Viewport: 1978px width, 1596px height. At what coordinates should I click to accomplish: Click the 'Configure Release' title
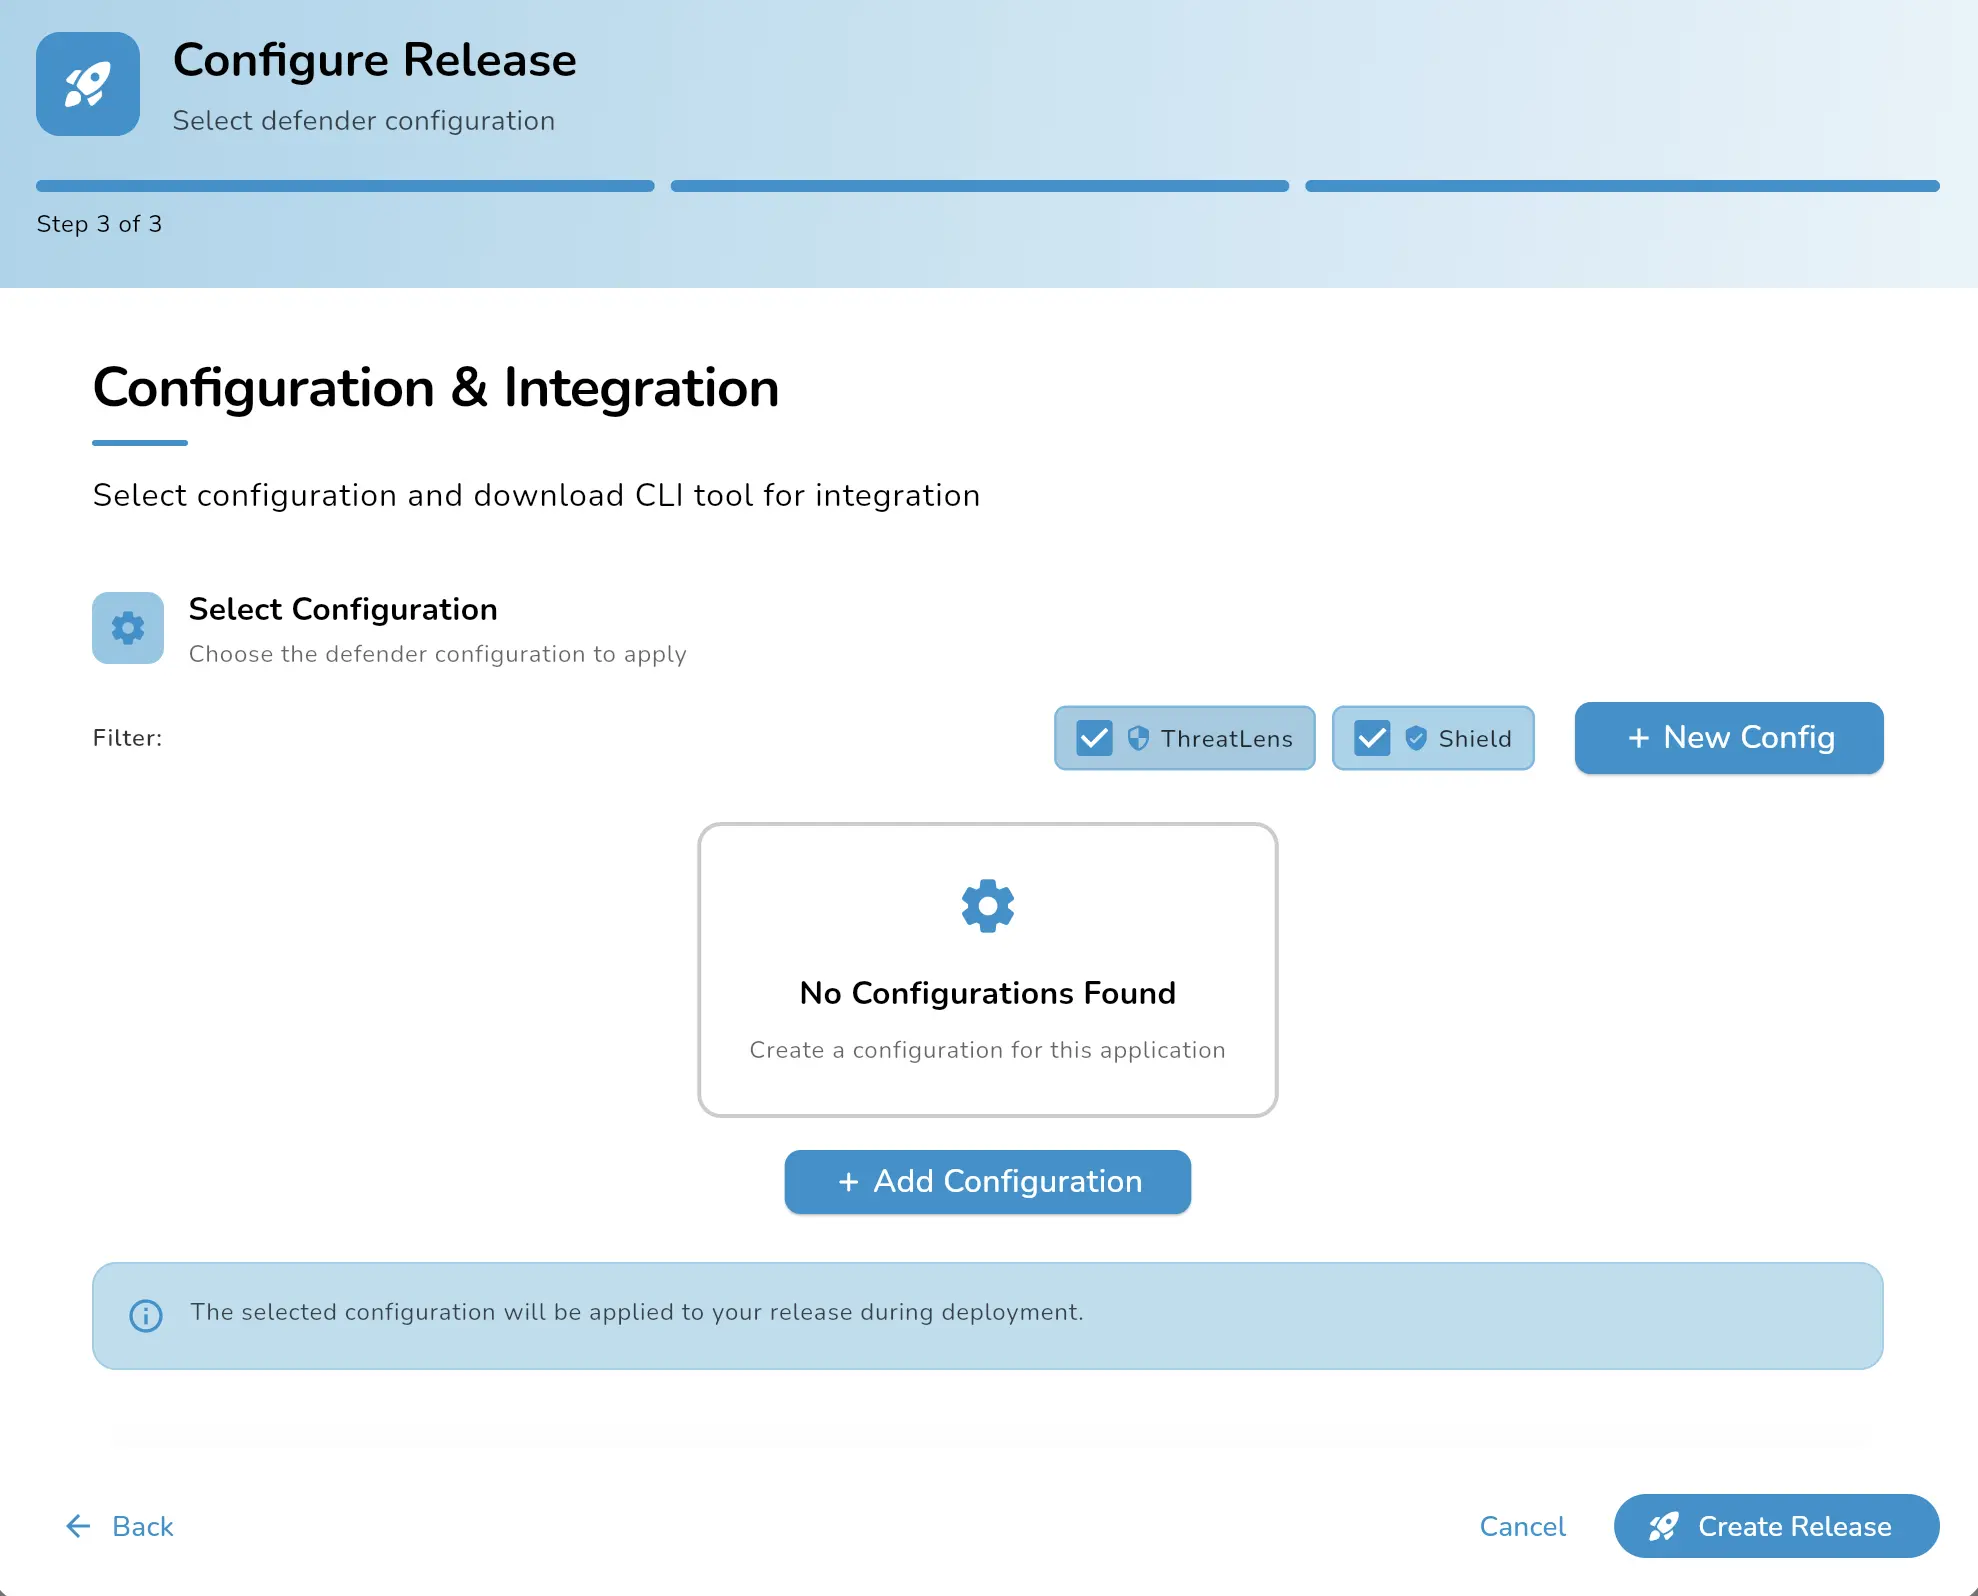tap(375, 60)
